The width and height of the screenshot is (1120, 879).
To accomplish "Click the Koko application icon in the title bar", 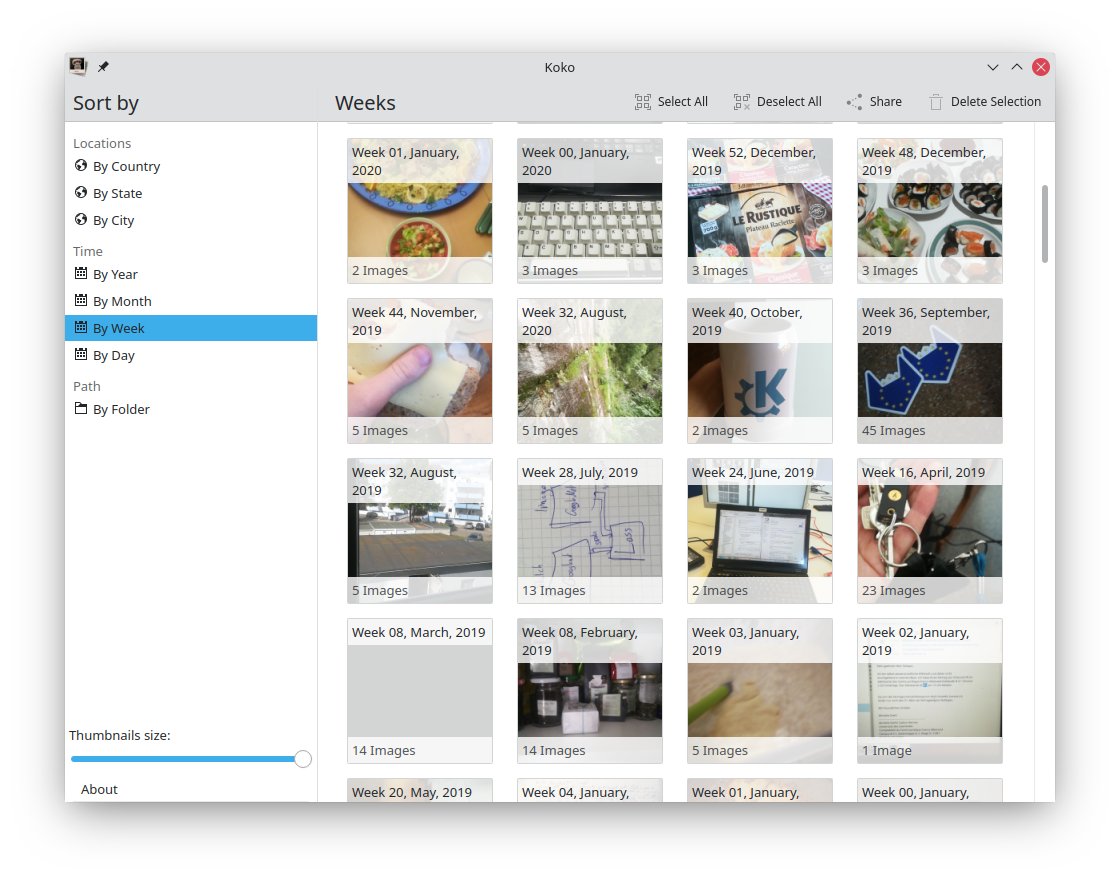I will [78, 66].
